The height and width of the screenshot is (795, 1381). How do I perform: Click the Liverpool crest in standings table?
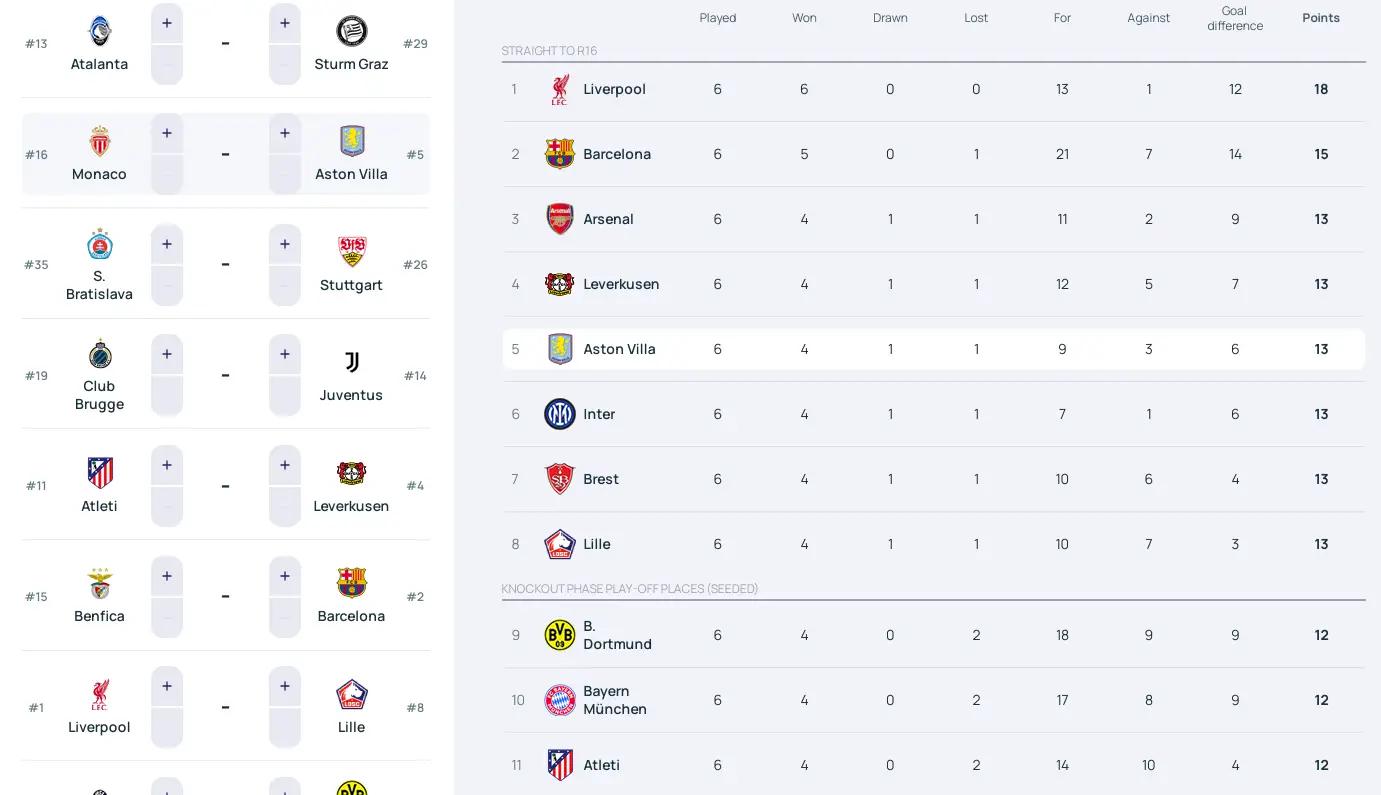coord(559,89)
